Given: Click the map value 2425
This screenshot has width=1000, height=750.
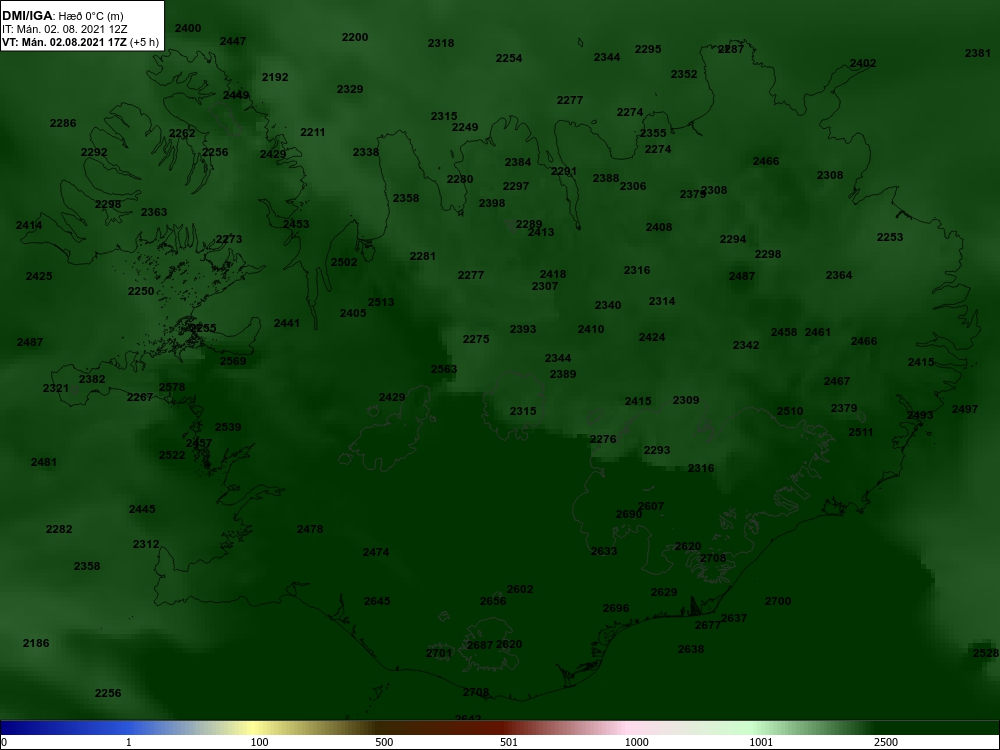Looking at the screenshot, I should click(39, 276).
